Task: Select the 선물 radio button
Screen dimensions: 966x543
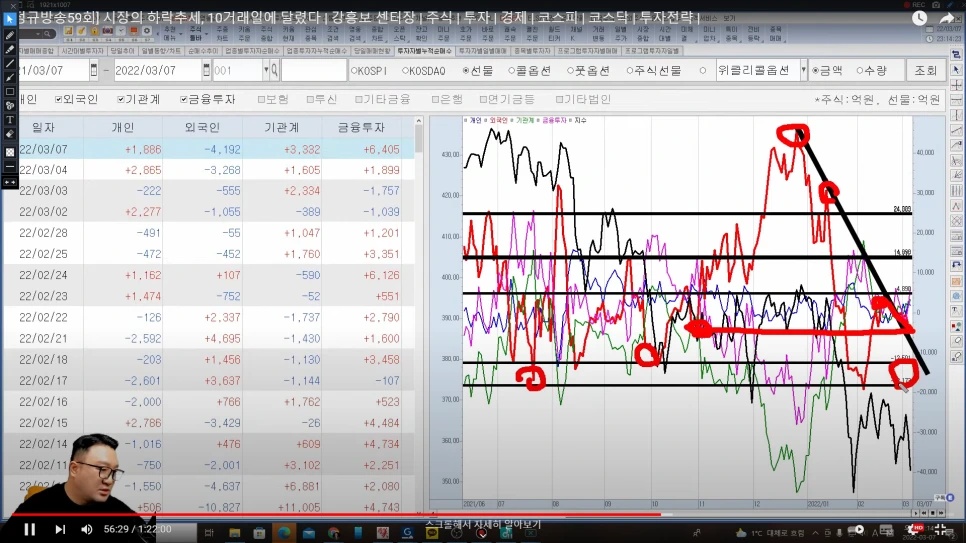Action: tap(466, 71)
